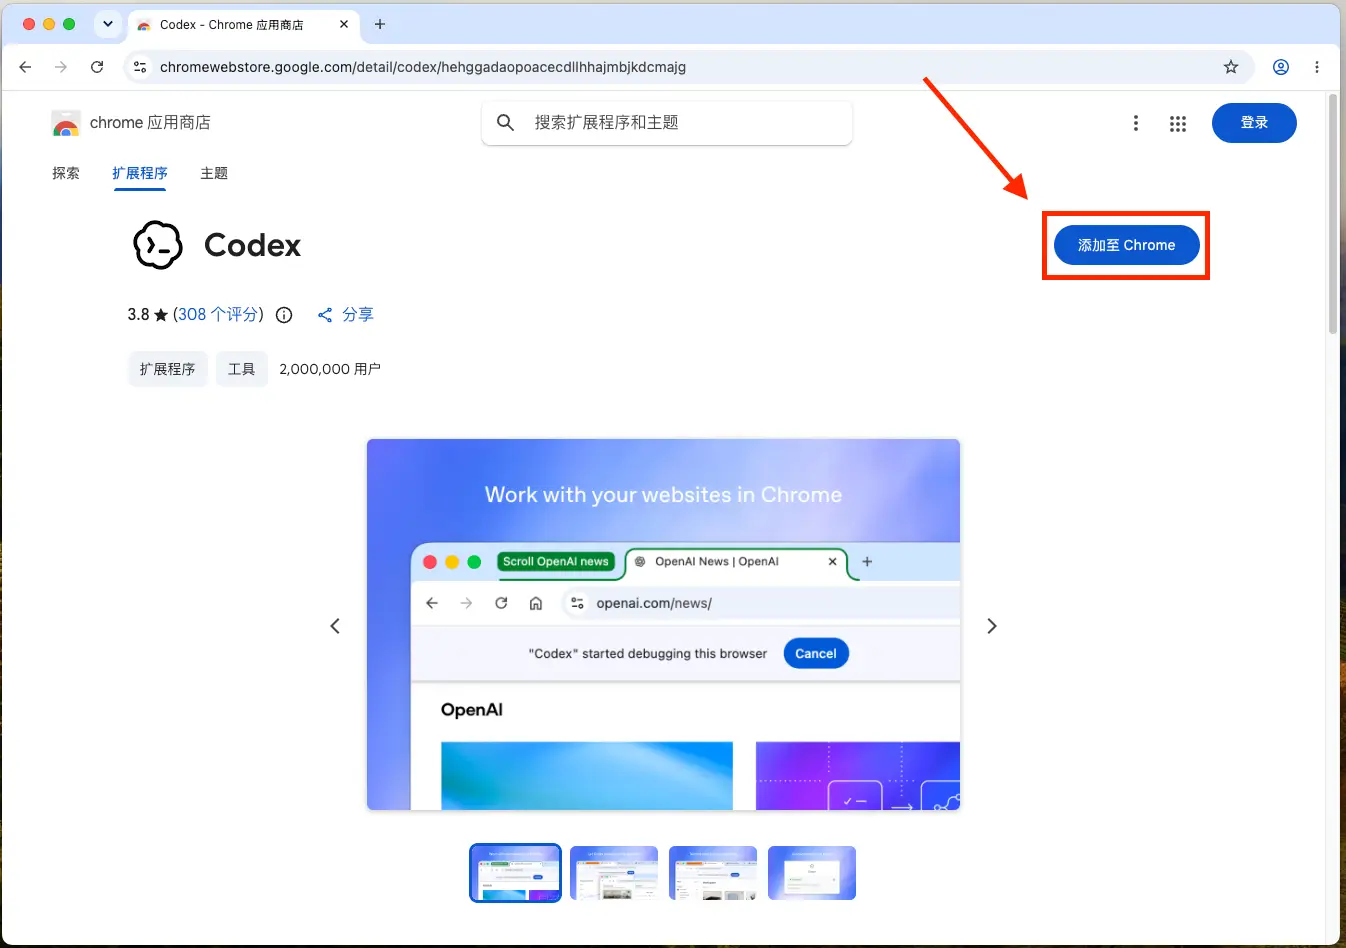This screenshot has width=1346, height=948.
Task: Show previous screenshot with left chevron
Action: coord(335,626)
